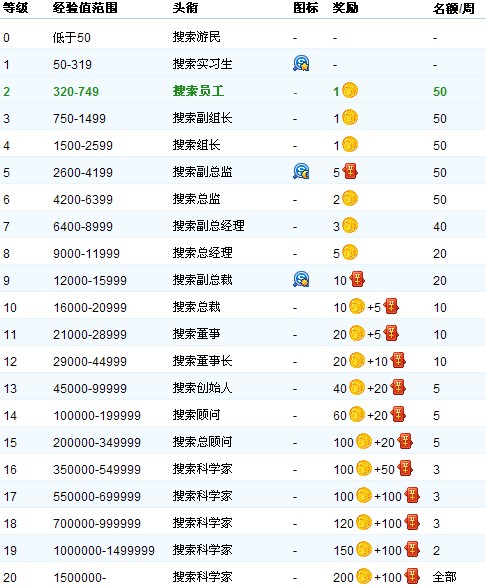This screenshot has width=486, height=588.
Task: Click the 搜索创始人 title text
Action: click(x=202, y=388)
